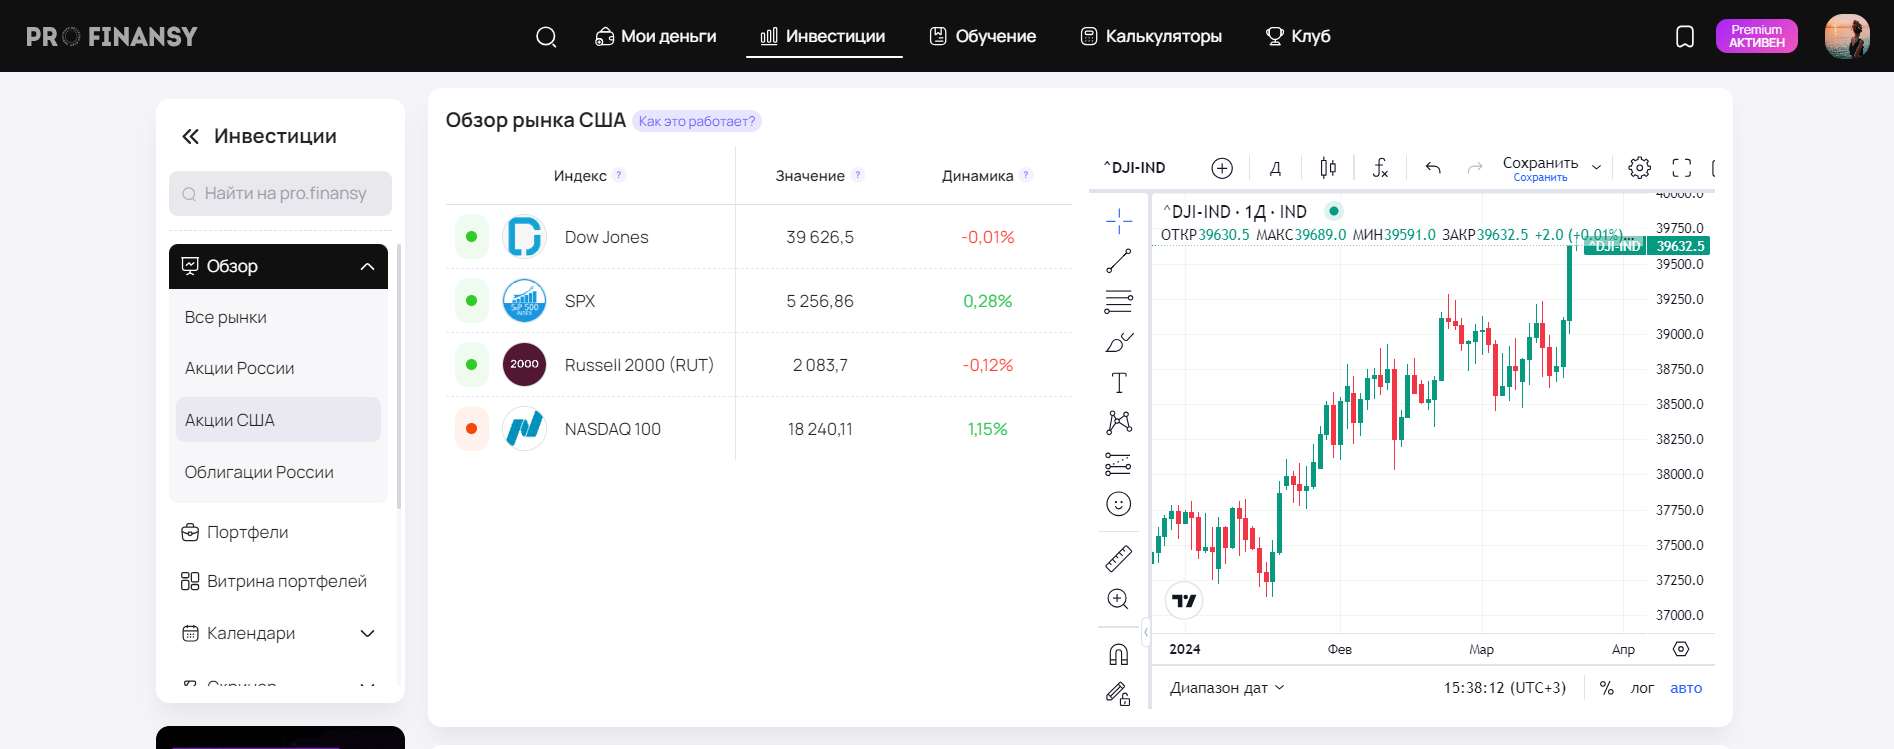
Task: Select the NASDAQ 100 row
Action: [759, 429]
